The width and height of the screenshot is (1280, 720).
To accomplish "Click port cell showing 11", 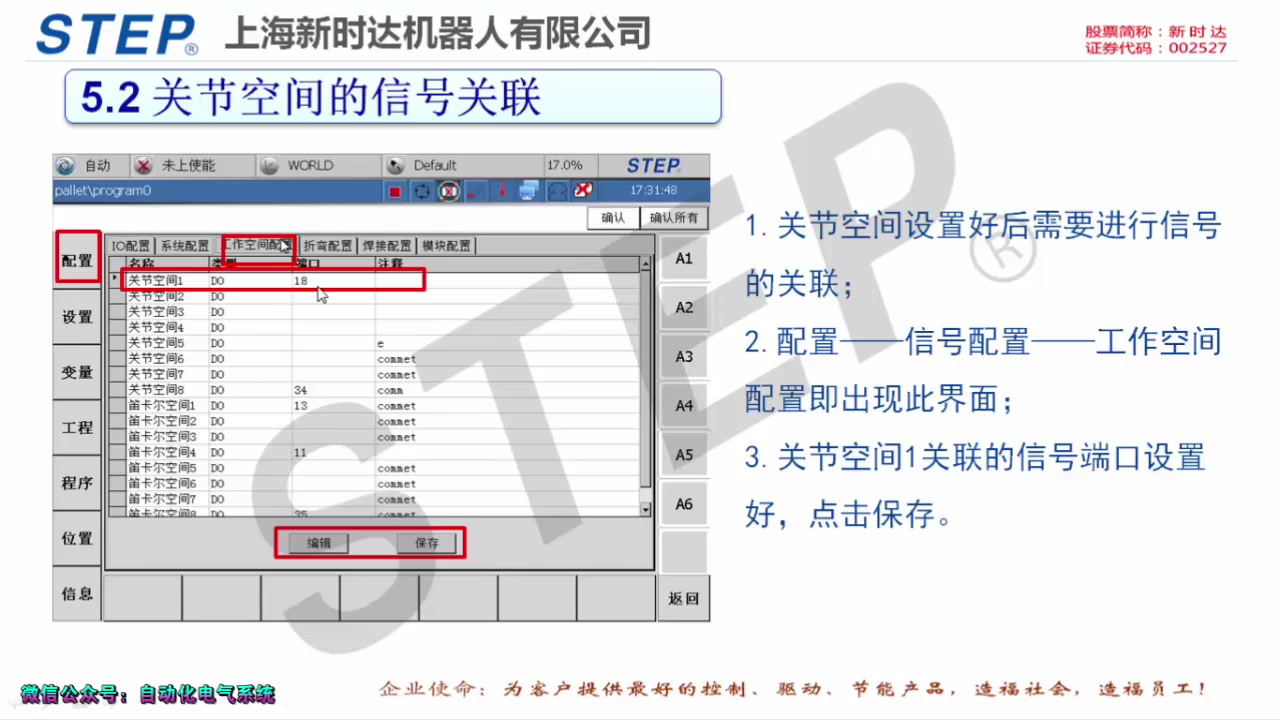I will (333, 452).
